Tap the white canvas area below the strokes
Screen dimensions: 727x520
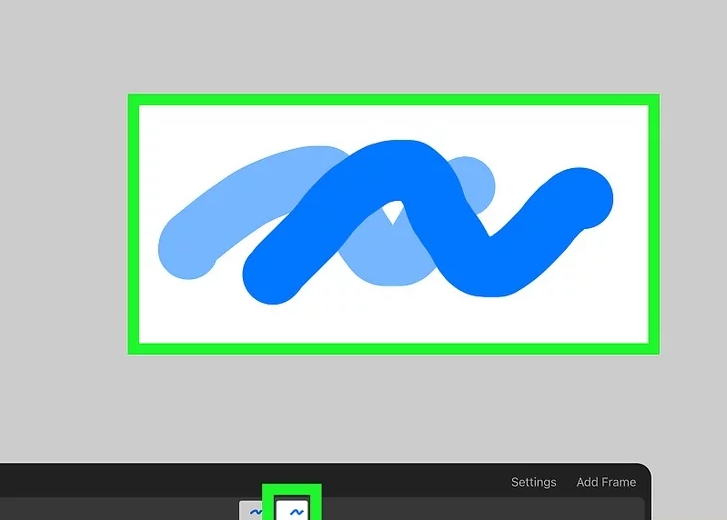point(400,320)
